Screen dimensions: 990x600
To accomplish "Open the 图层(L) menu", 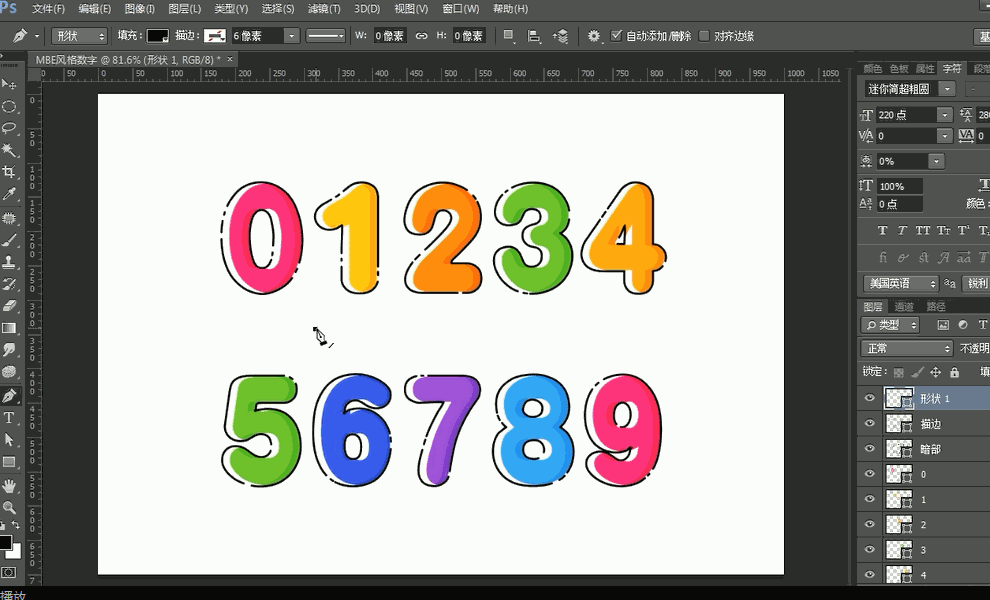I will pos(185,9).
